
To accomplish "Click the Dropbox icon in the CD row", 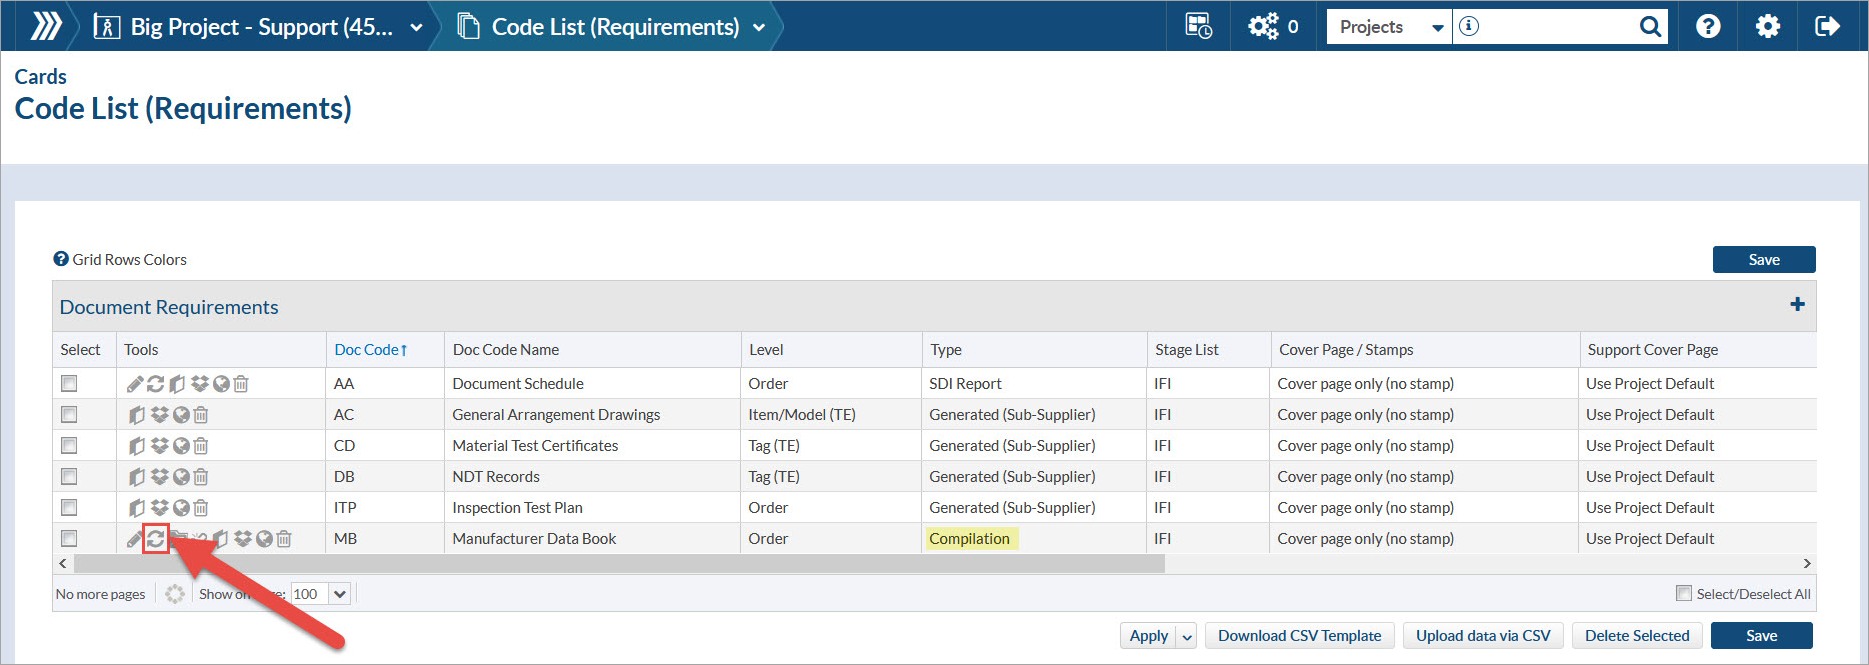I will [159, 446].
